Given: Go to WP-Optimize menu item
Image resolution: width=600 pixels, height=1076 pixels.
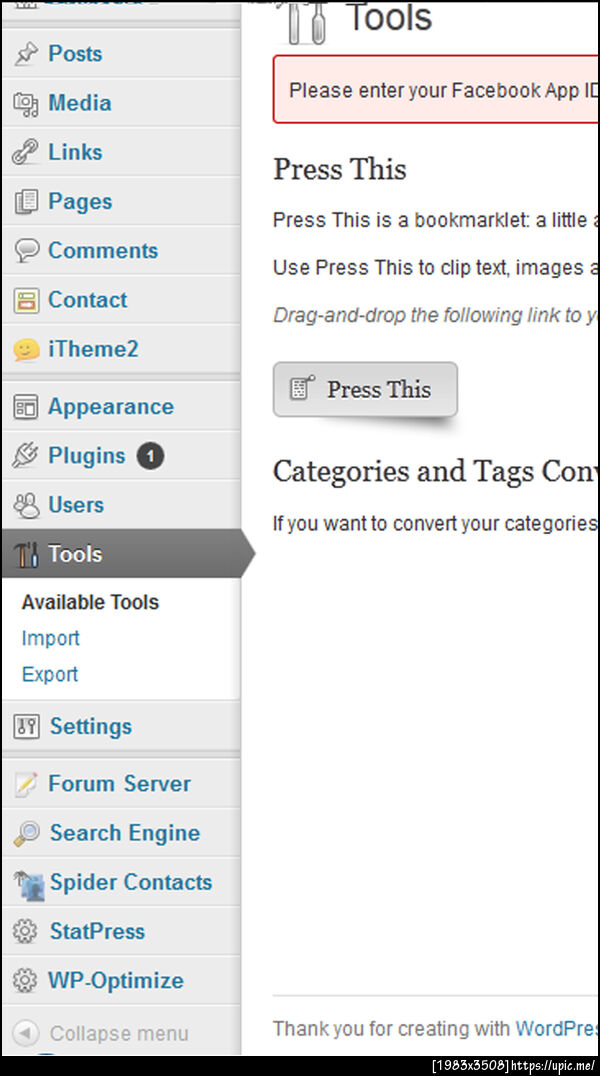Looking at the screenshot, I should pyautogui.click(x=116, y=981).
